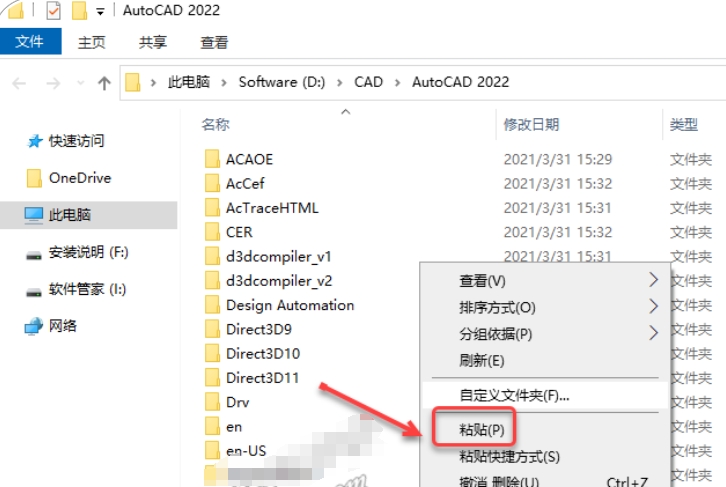The height and width of the screenshot is (487, 726).
Task: Select 网络 in the navigation pane
Action: (63, 326)
